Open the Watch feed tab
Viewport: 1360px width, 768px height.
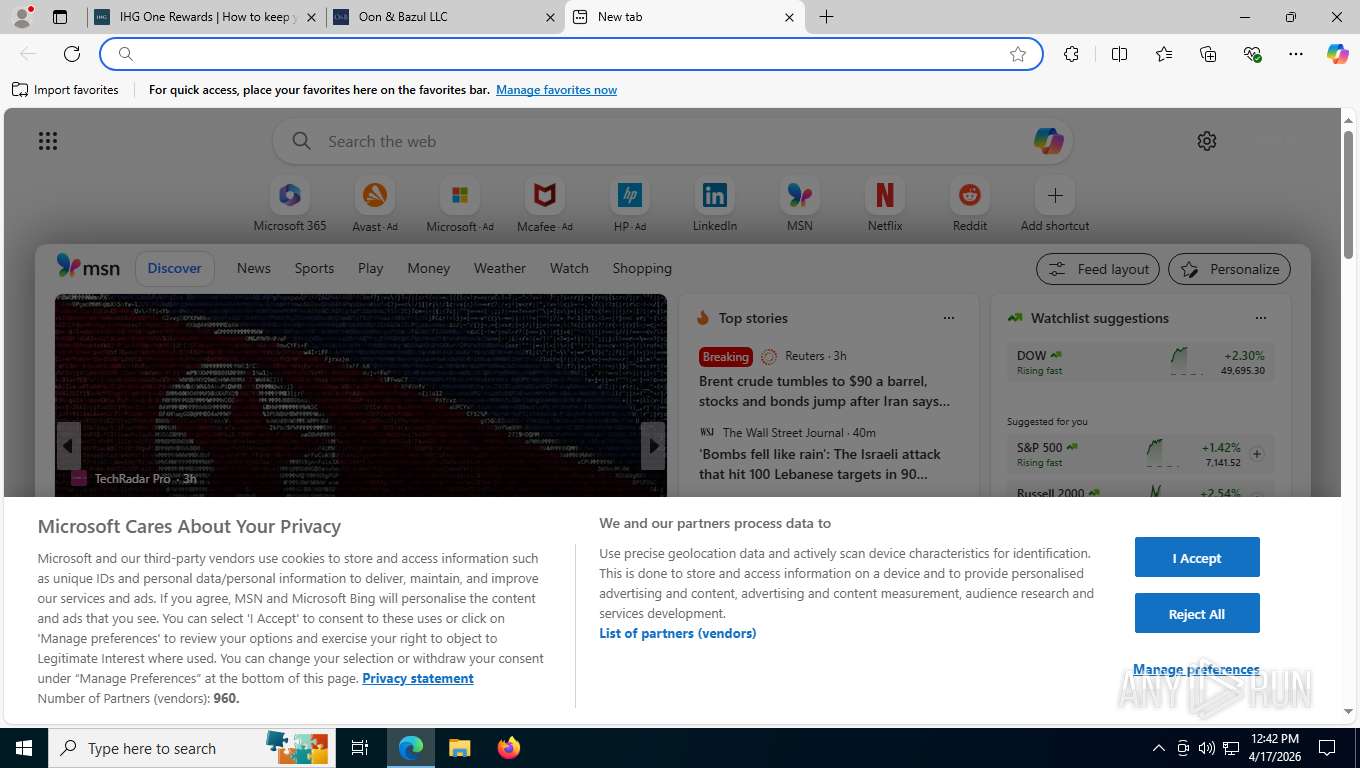pos(569,268)
